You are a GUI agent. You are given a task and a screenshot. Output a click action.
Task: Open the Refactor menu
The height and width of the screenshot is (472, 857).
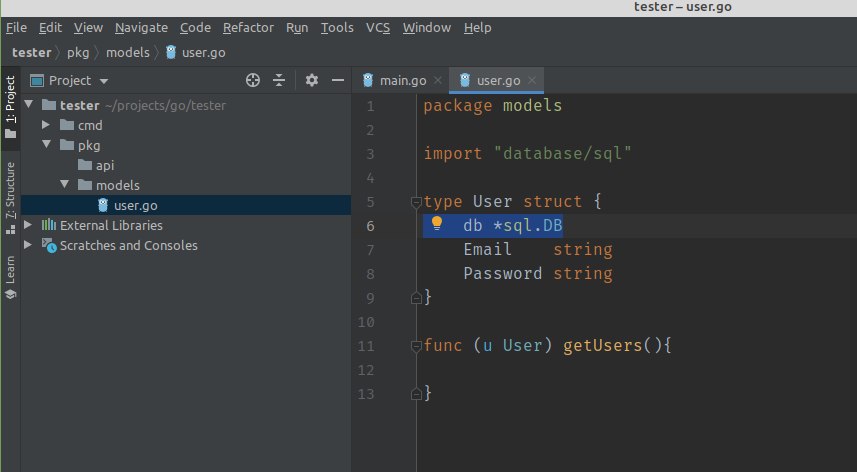pos(248,27)
